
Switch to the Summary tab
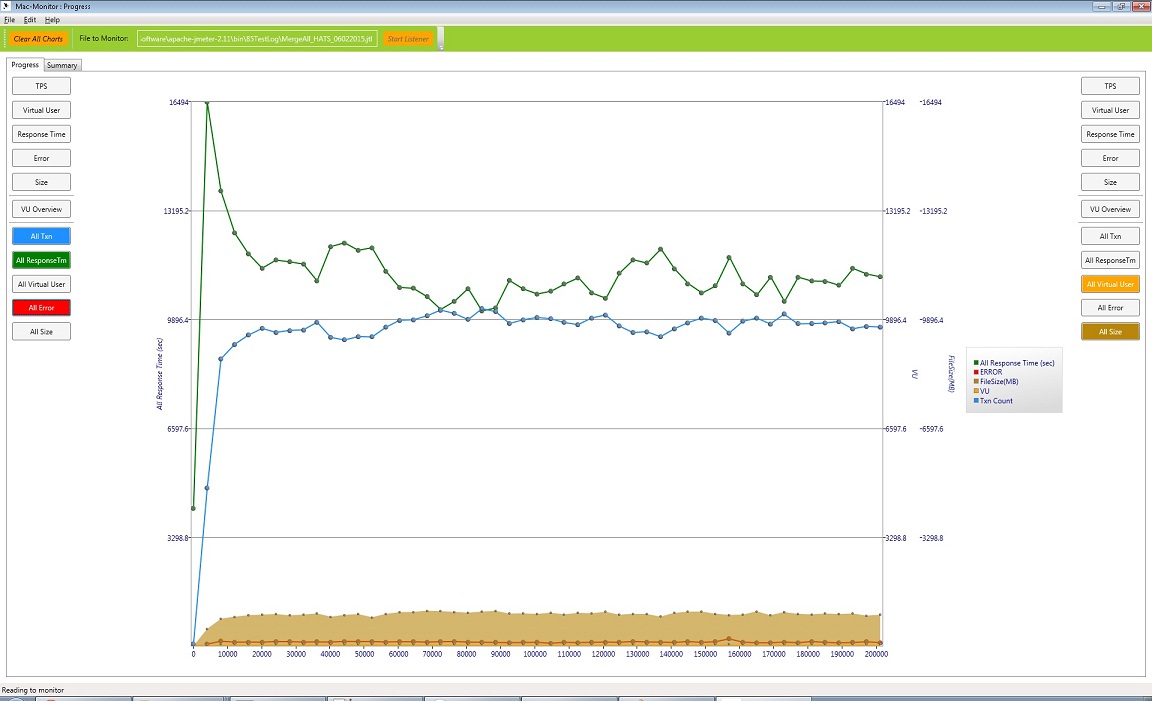tap(62, 65)
